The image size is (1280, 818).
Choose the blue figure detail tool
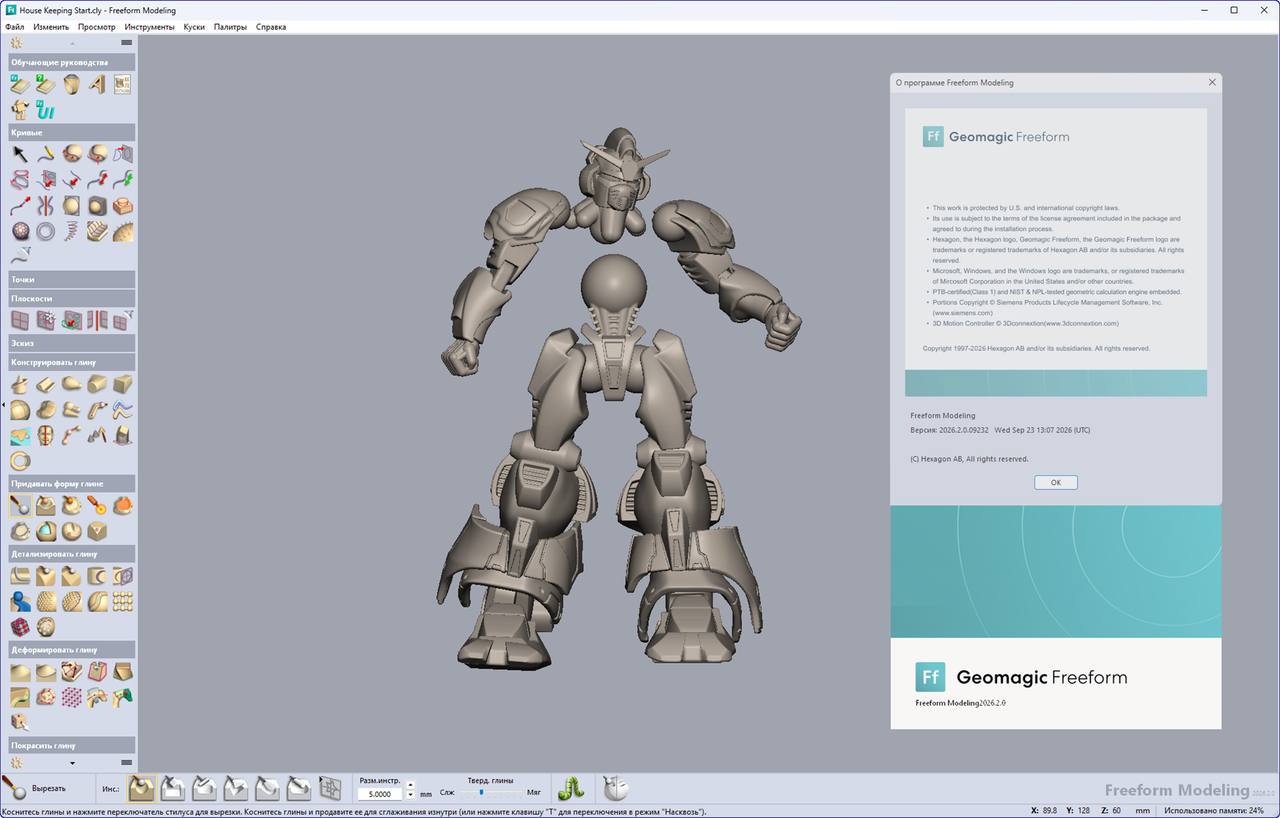click(21, 601)
